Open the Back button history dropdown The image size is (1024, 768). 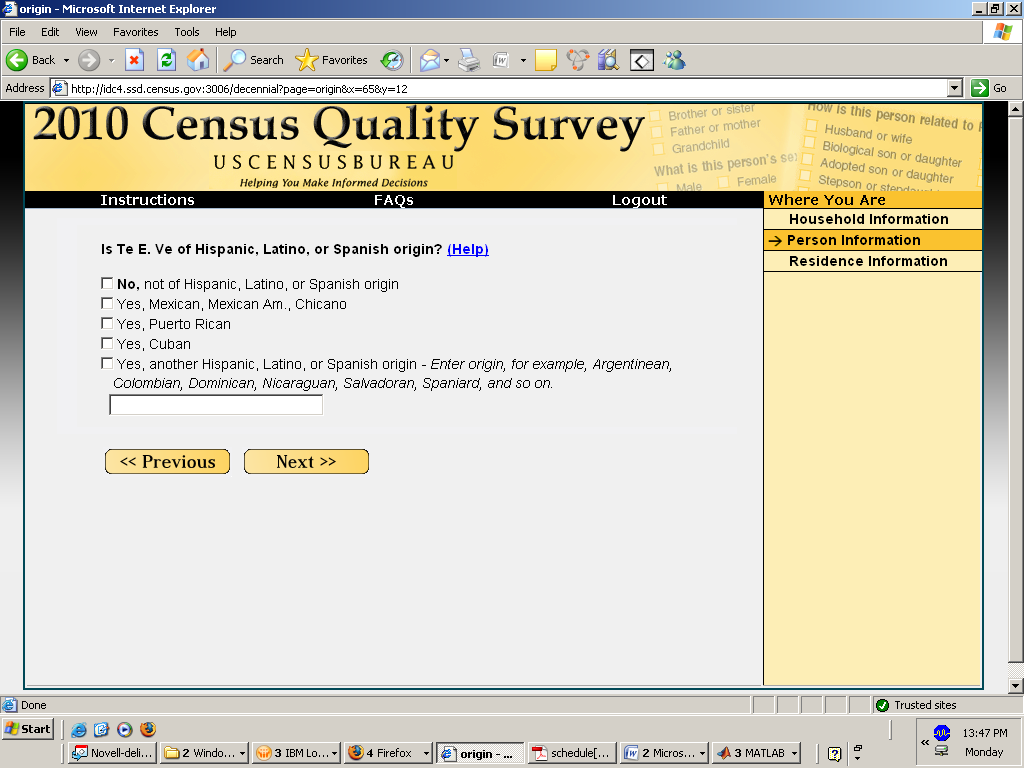(66, 60)
